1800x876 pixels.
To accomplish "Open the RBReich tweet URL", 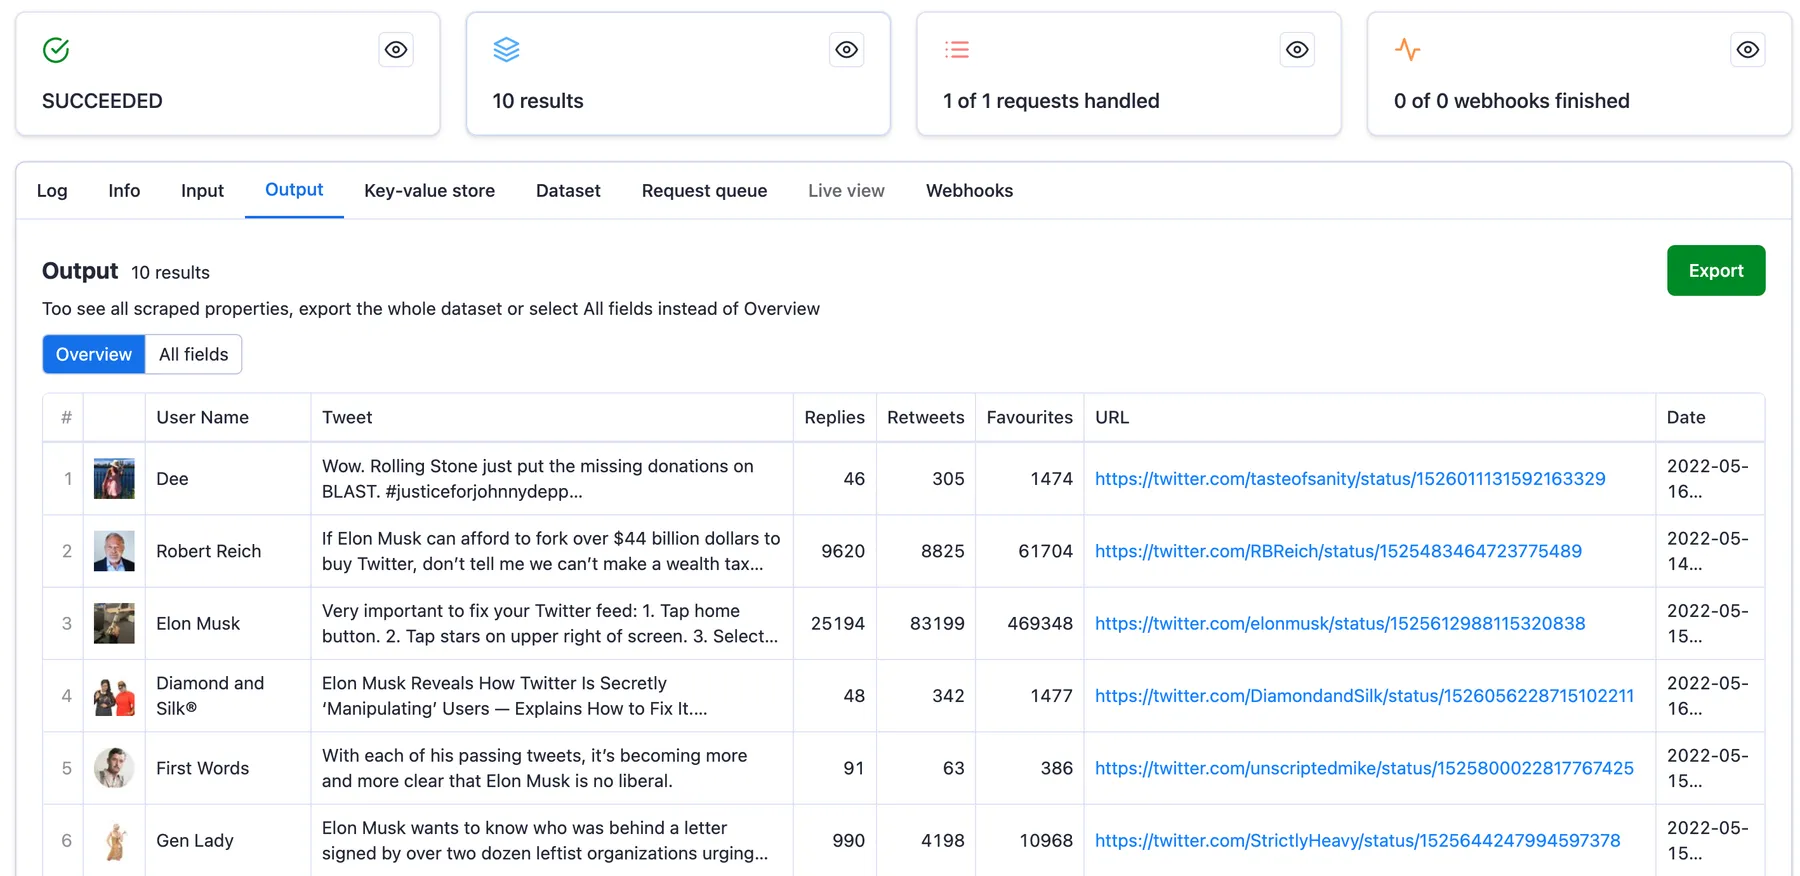I will 1338,551.
